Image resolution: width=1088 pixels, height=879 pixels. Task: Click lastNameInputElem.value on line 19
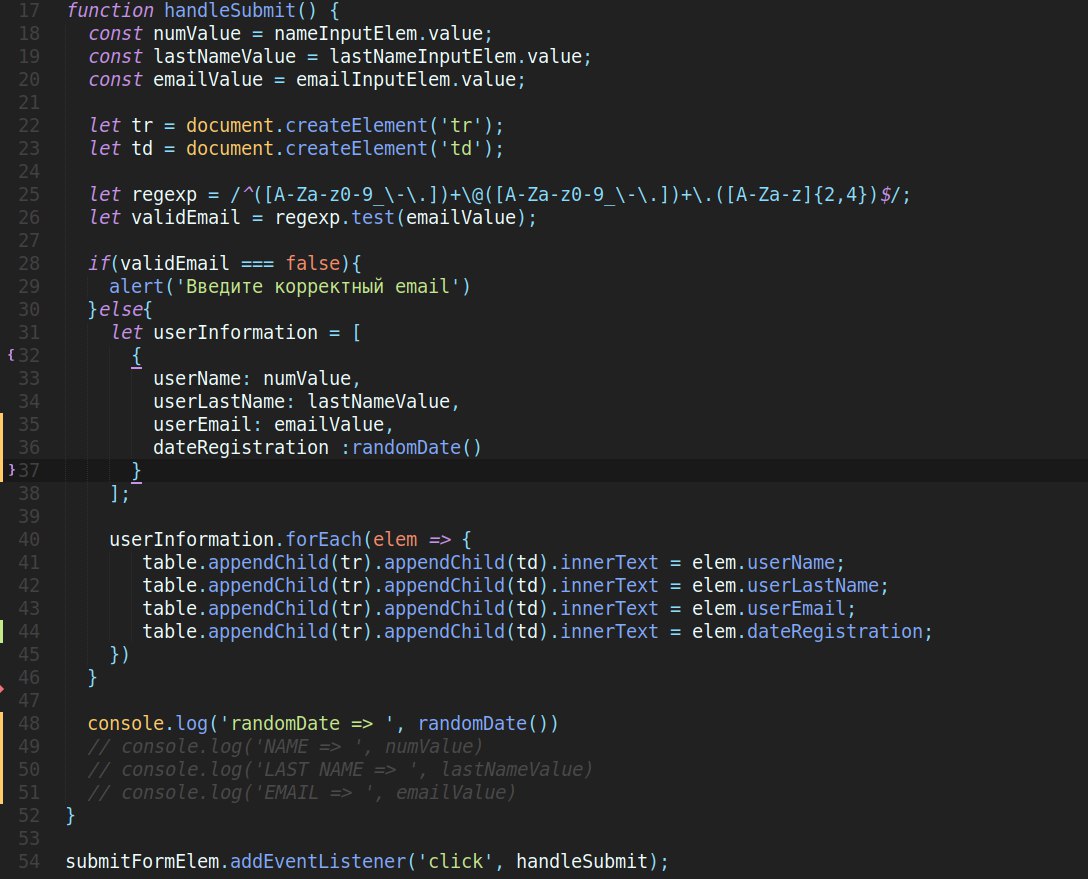click(x=456, y=56)
